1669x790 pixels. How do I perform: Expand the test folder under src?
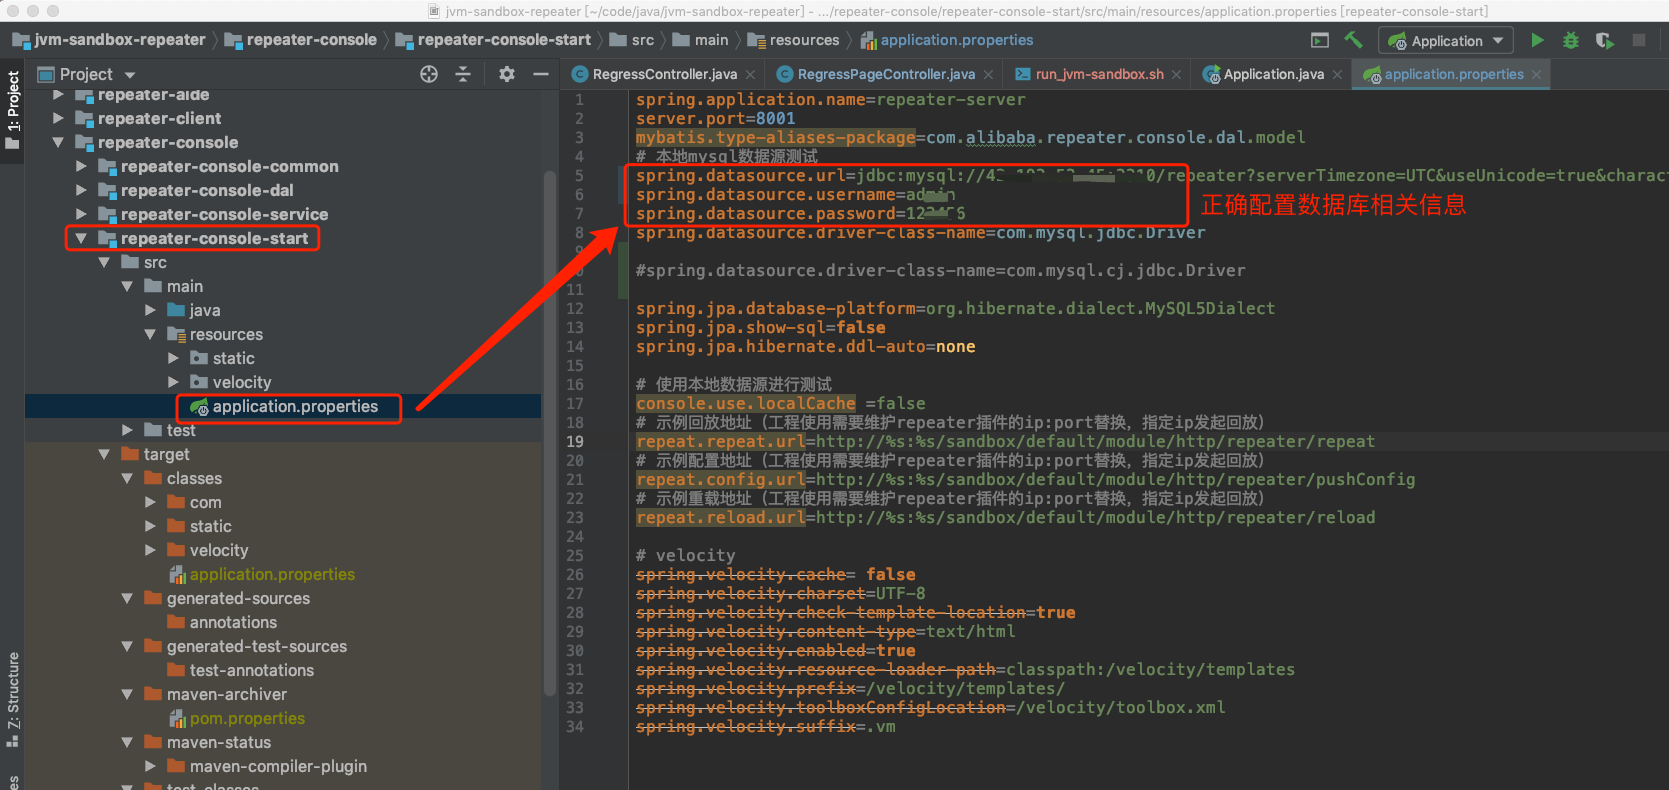click(127, 430)
